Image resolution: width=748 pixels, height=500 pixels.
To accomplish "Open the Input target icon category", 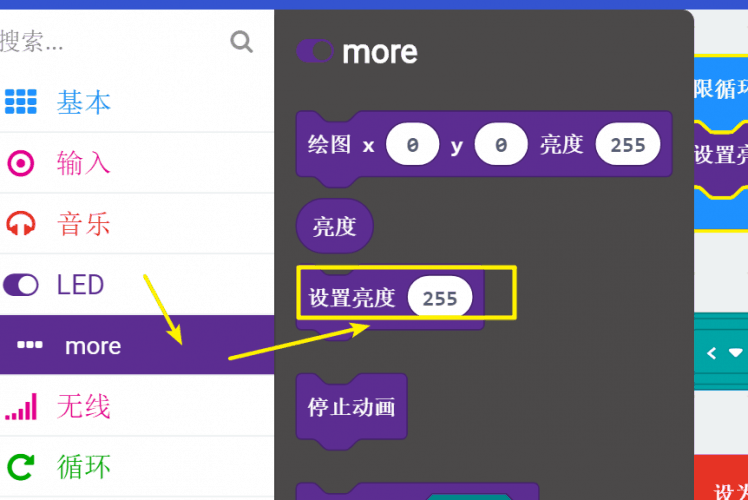I will click(x=21, y=163).
